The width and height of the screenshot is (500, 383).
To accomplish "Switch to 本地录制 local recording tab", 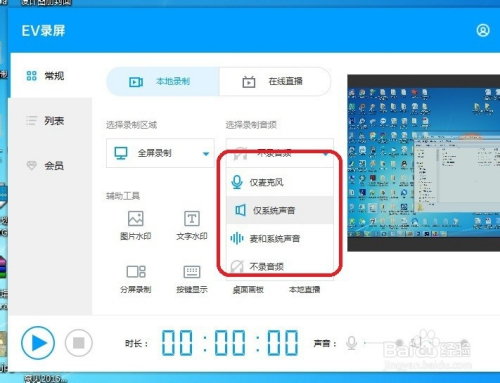I will tap(163, 81).
